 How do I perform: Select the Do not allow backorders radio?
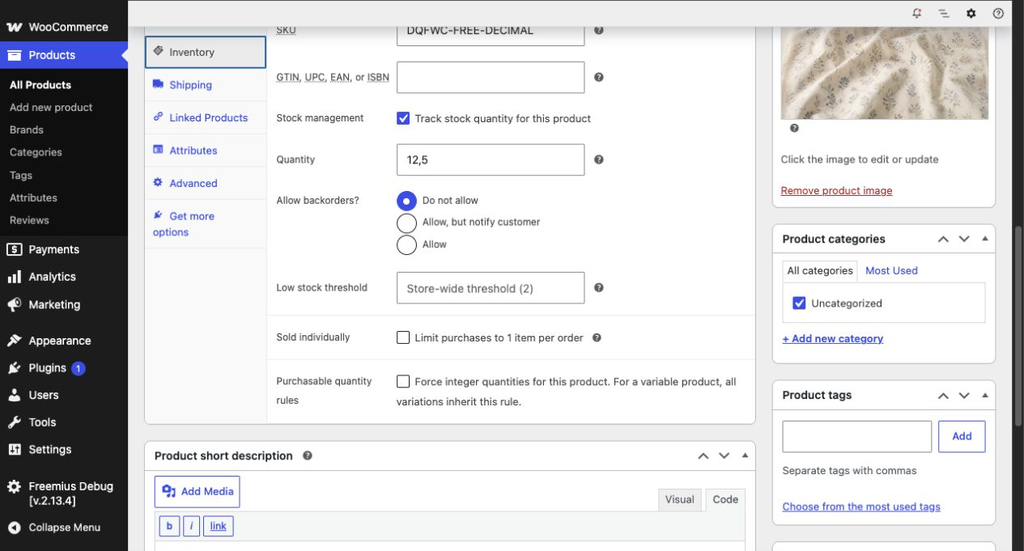click(x=406, y=200)
